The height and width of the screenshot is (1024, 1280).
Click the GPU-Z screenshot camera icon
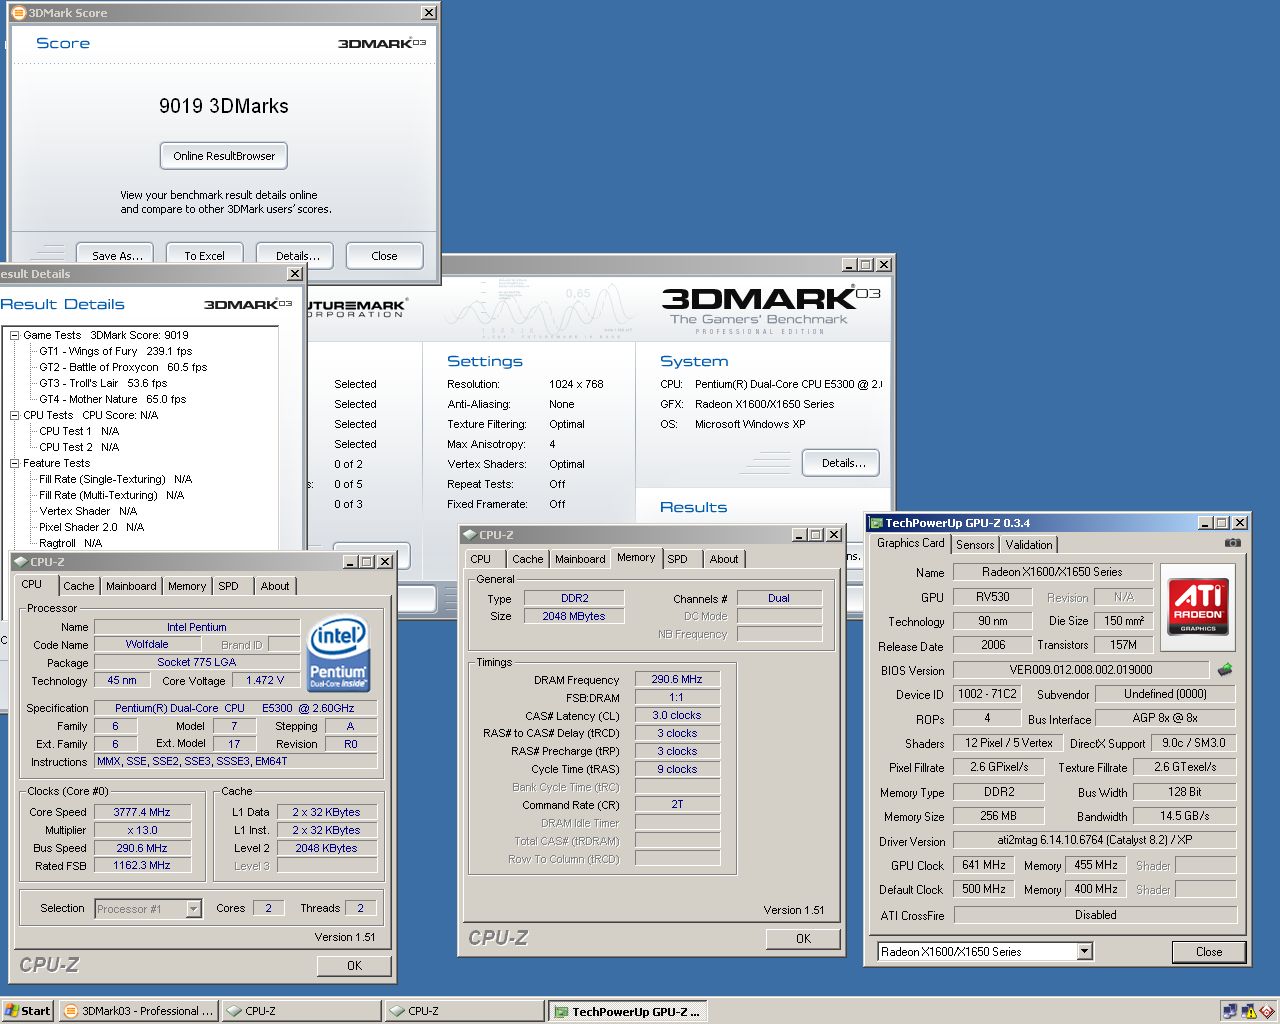[x=1232, y=543]
